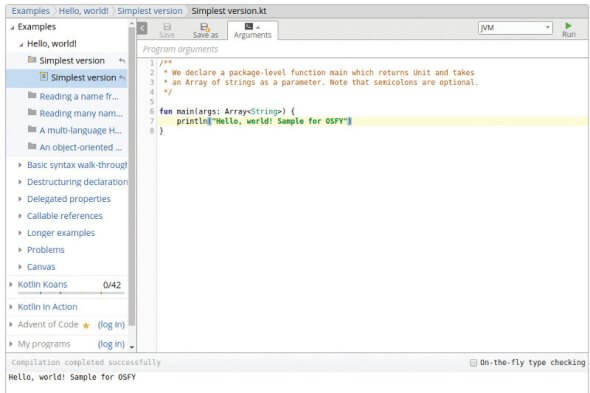
Task: Click Simplest version in the breadcrumb
Action: pos(150,11)
